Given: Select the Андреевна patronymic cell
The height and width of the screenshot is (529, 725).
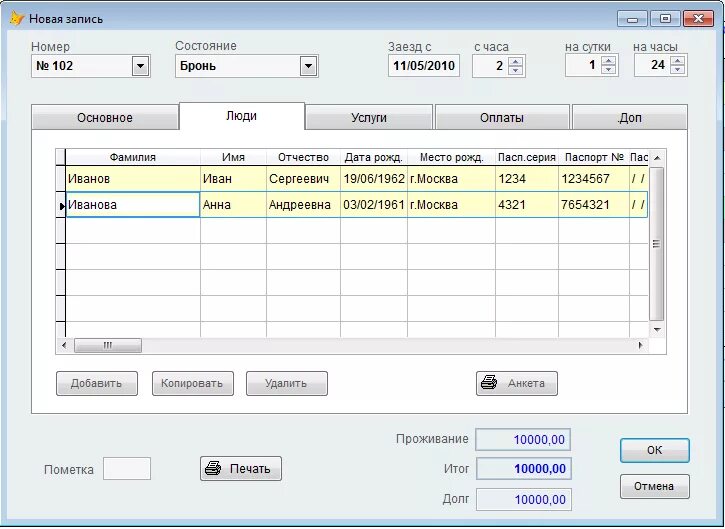Looking at the screenshot, I should [303, 204].
